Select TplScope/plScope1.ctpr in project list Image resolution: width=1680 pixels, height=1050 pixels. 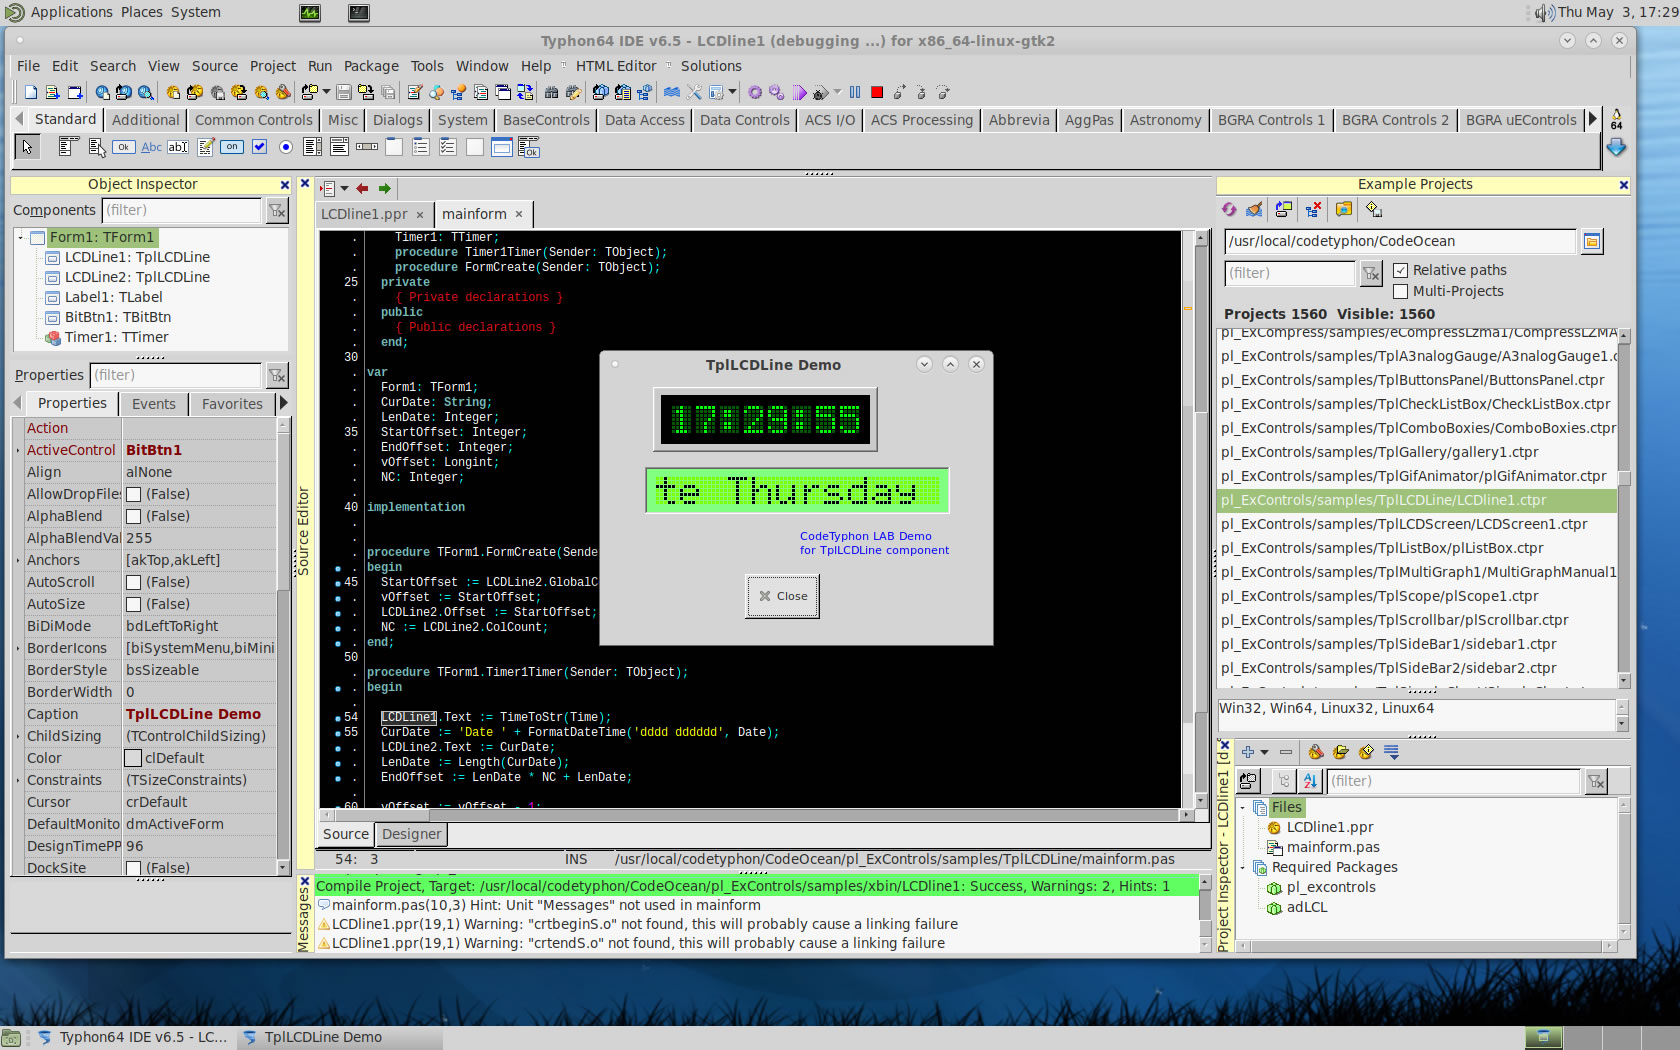pyautogui.click(x=1416, y=596)
